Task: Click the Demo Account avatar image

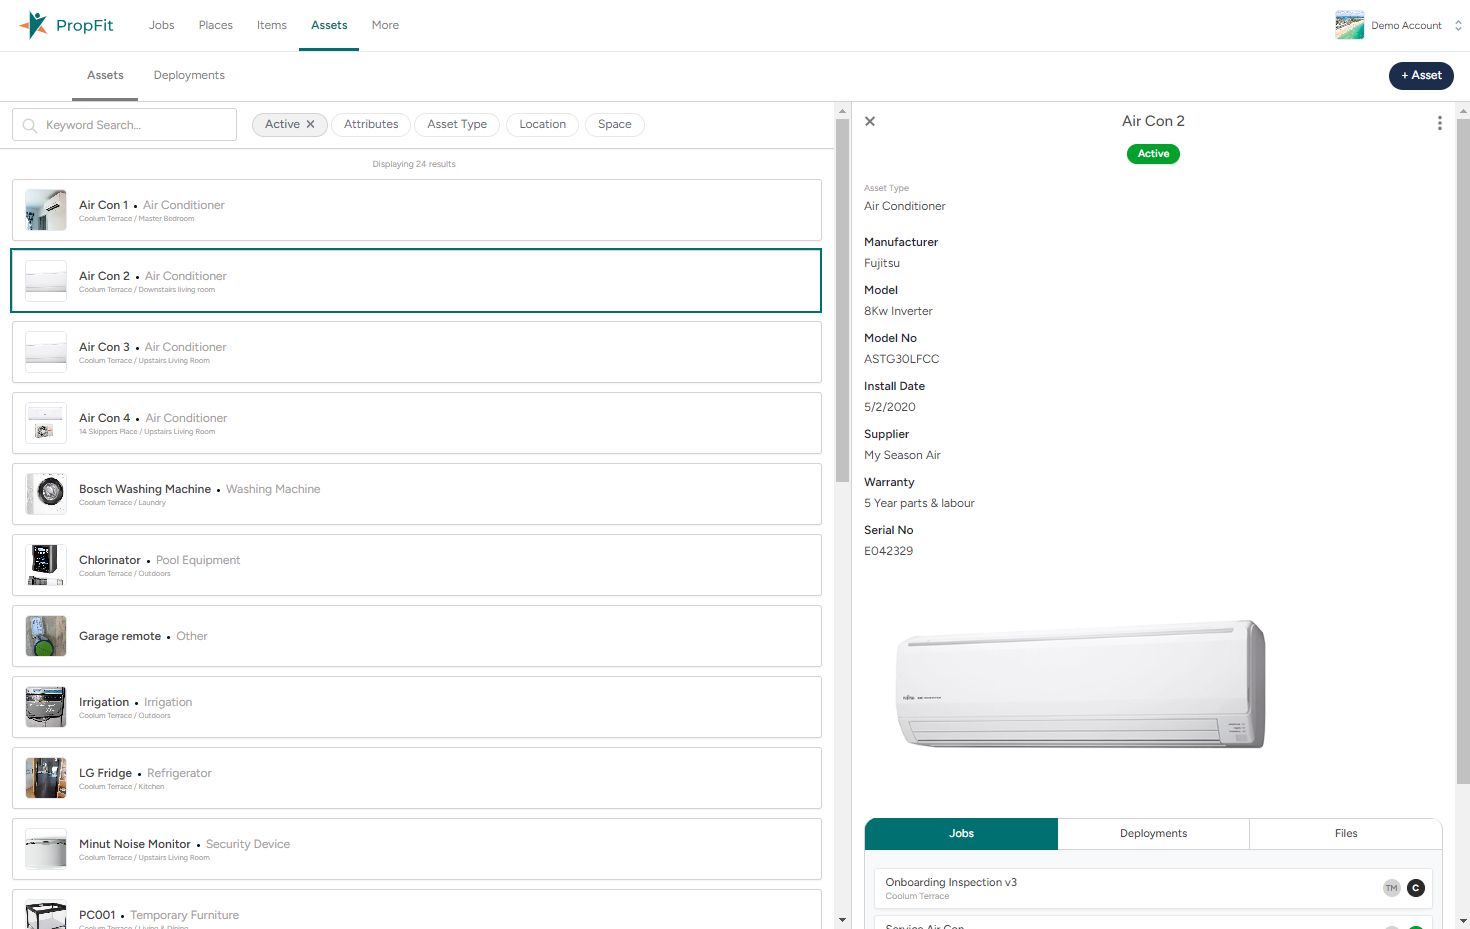Action: (x=1349, y=25)
